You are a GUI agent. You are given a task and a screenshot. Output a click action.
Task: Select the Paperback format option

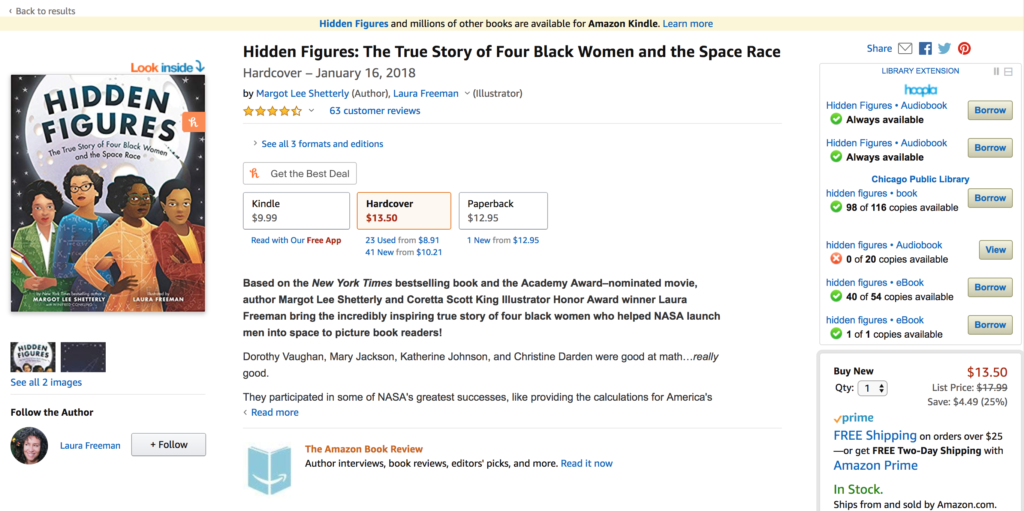503,210
